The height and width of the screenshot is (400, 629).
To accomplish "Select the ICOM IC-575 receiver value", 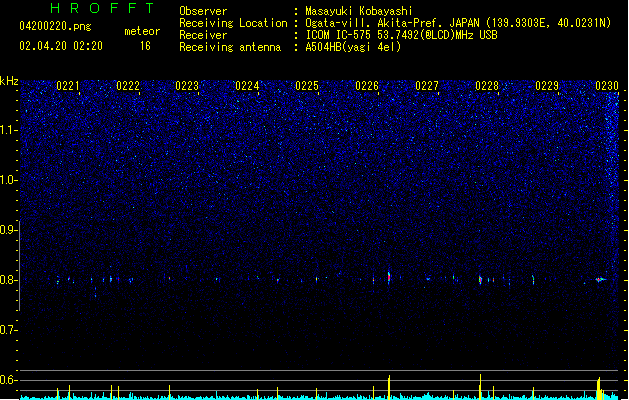I will (402, 35).
